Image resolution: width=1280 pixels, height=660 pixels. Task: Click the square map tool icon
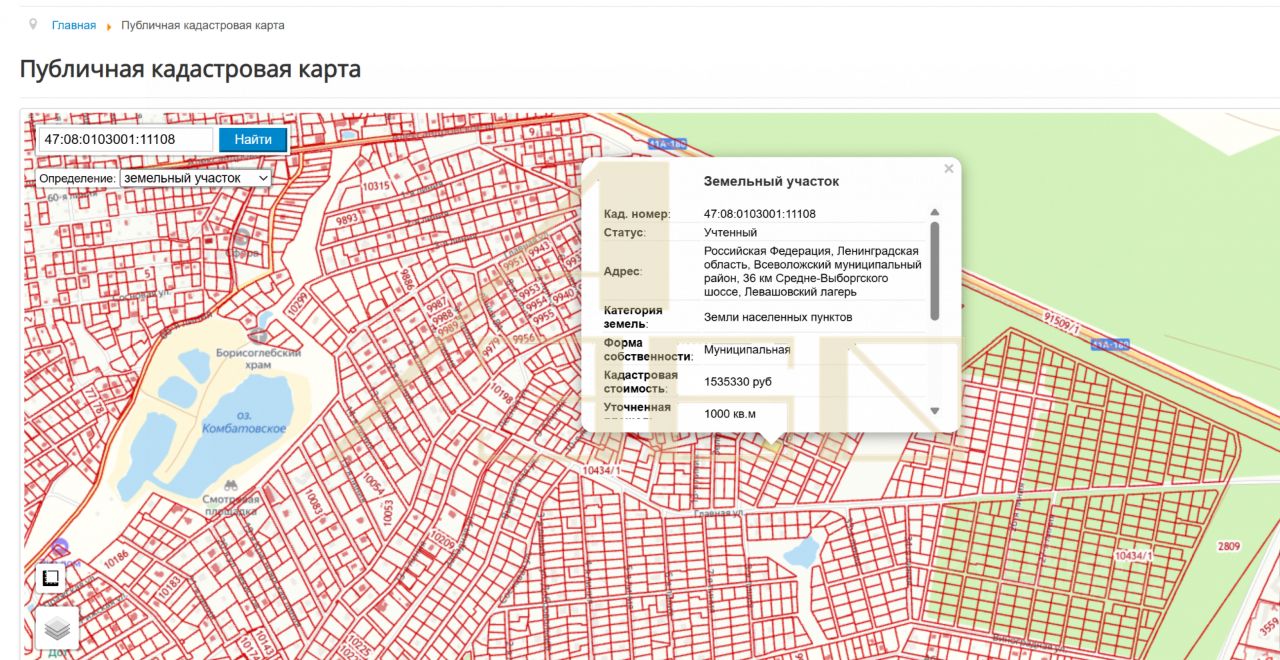point(50,578)
